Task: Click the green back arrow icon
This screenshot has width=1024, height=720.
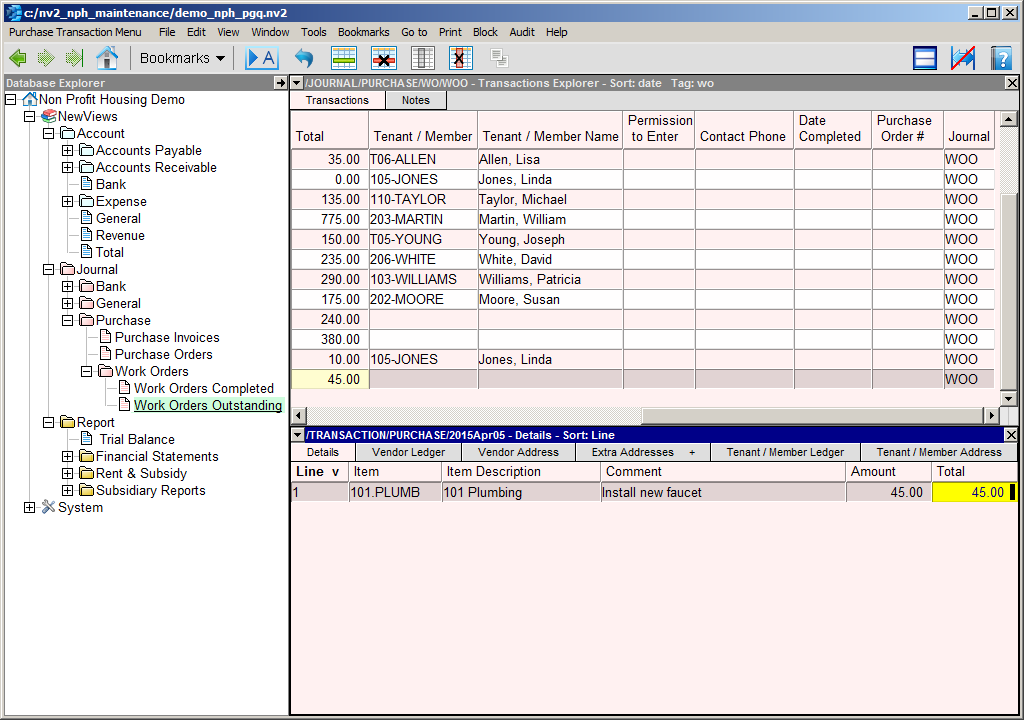Action: tap(17, 58)
